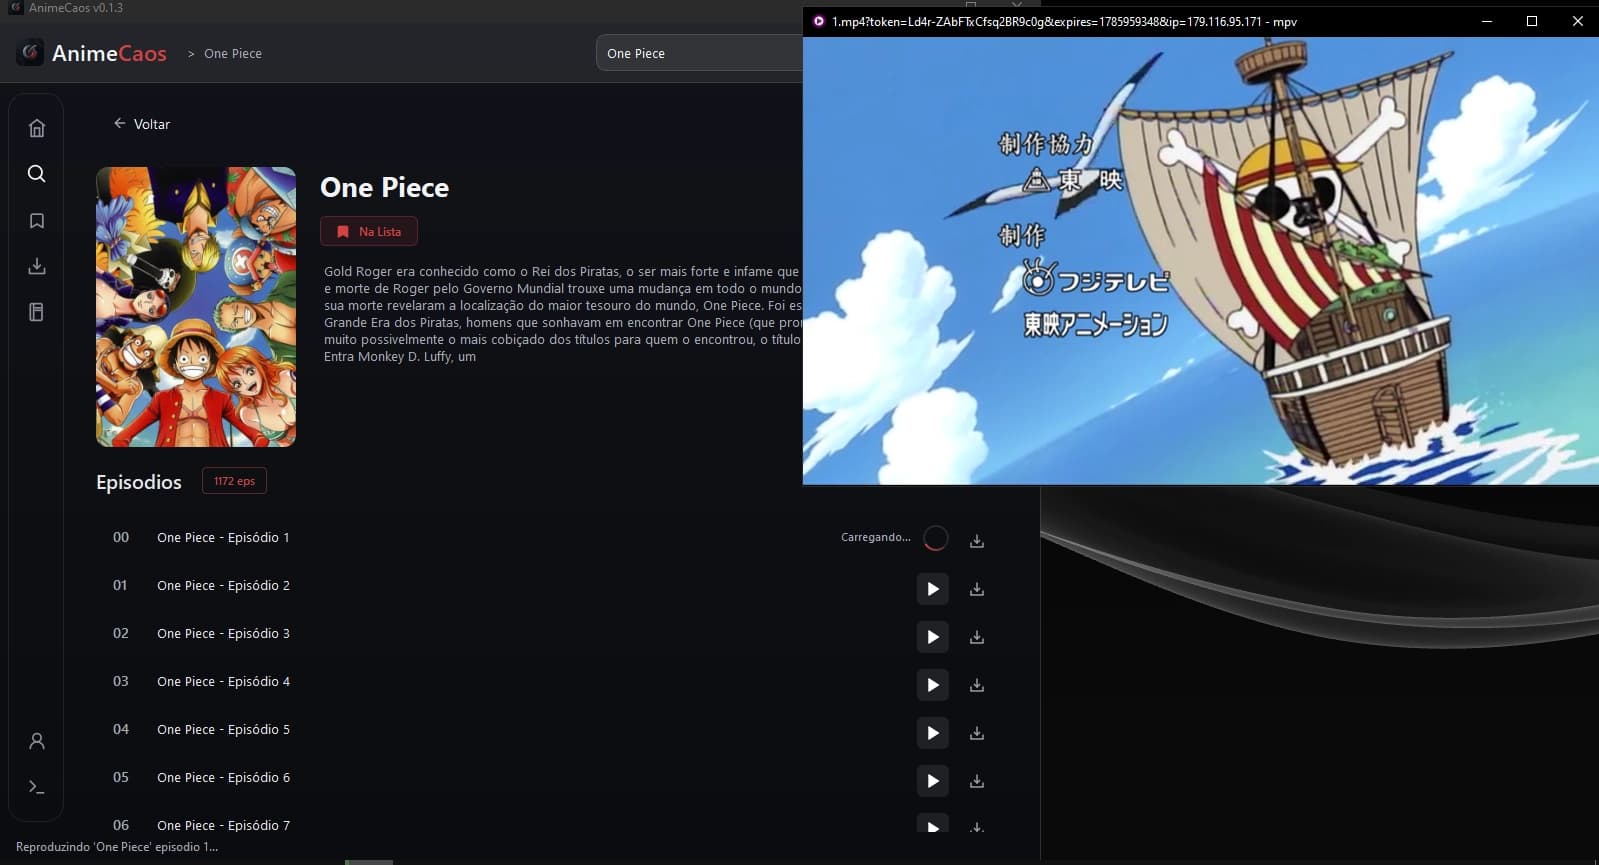Screen dimensions: 1599x865
Task: Download One Piece - Episódio 1
Action: point(977,541)
